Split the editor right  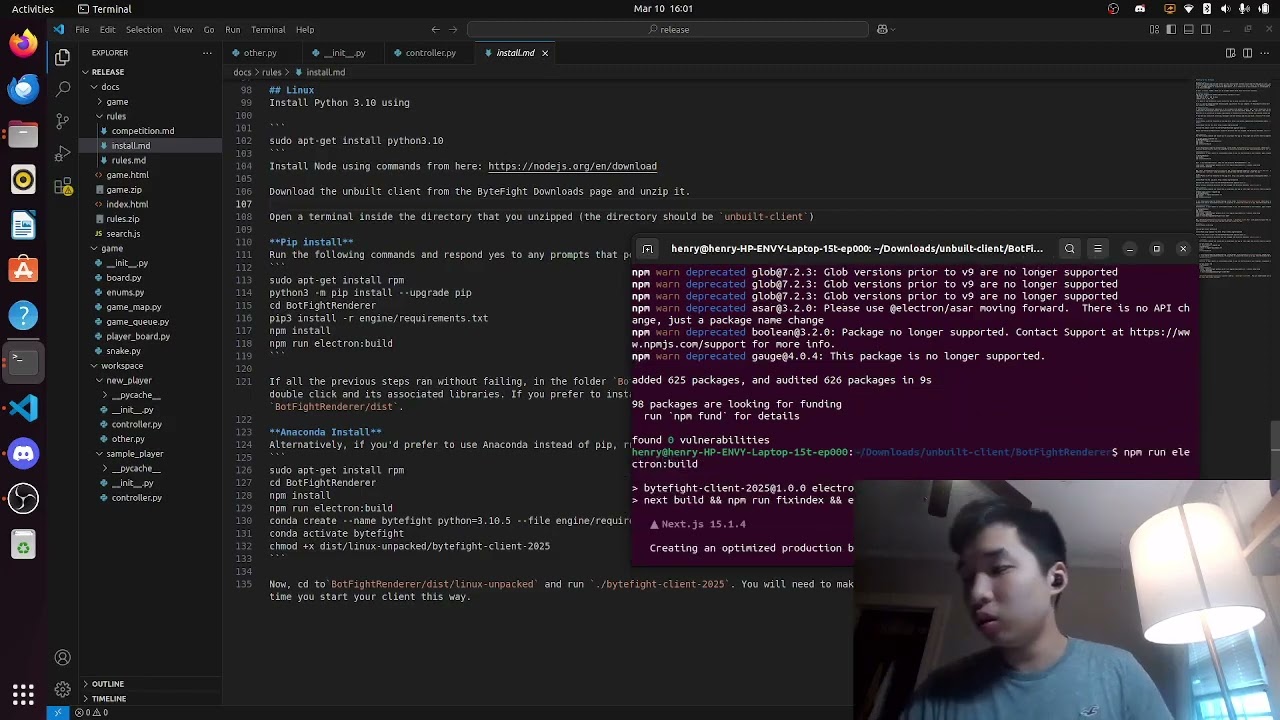[1248, 53]
